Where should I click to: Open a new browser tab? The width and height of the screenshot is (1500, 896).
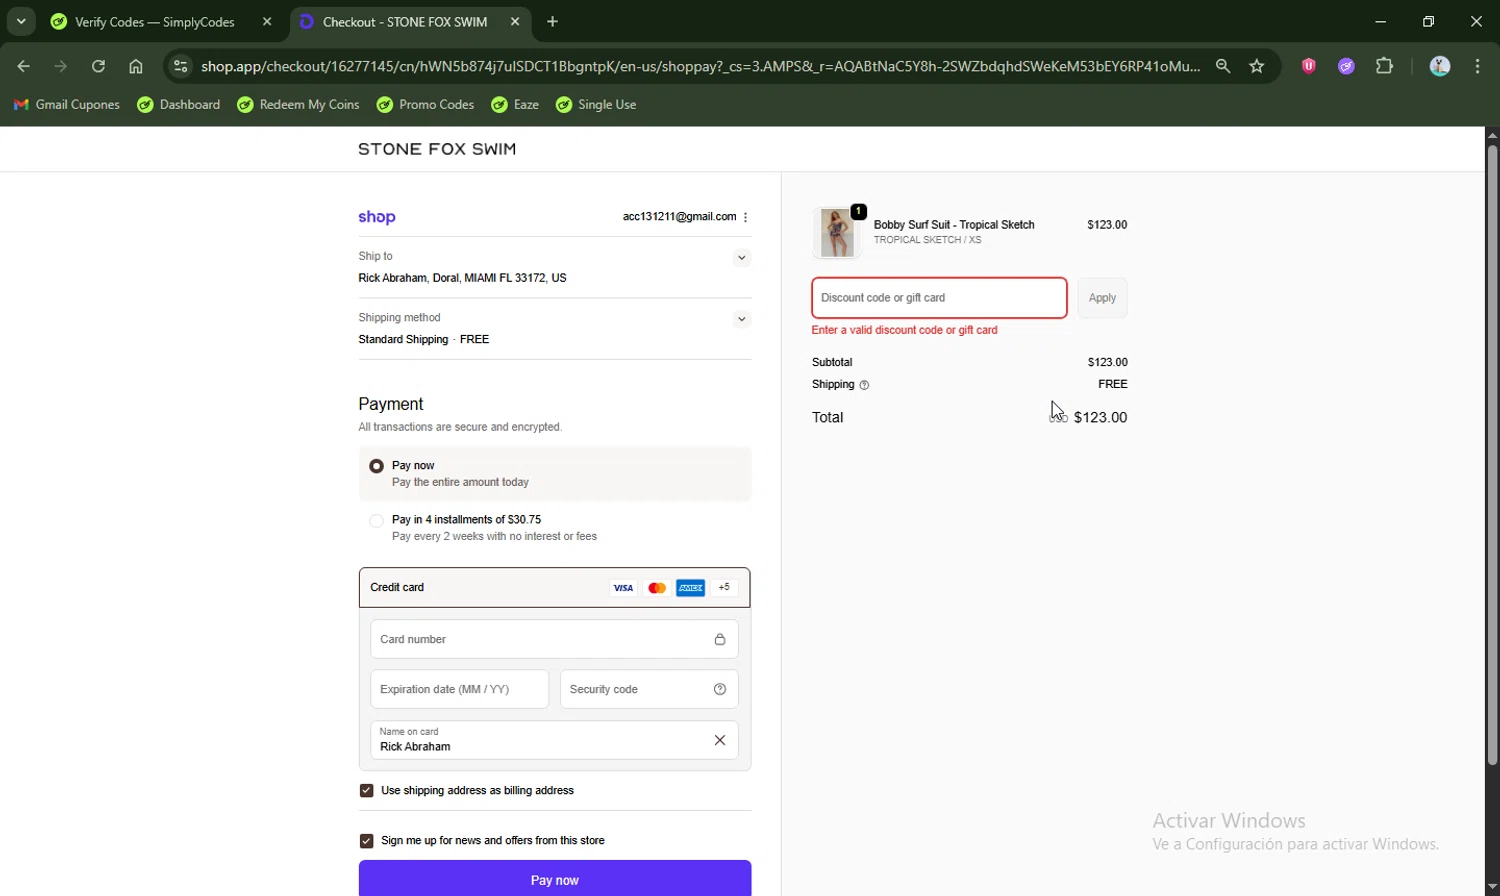point(552,21)
